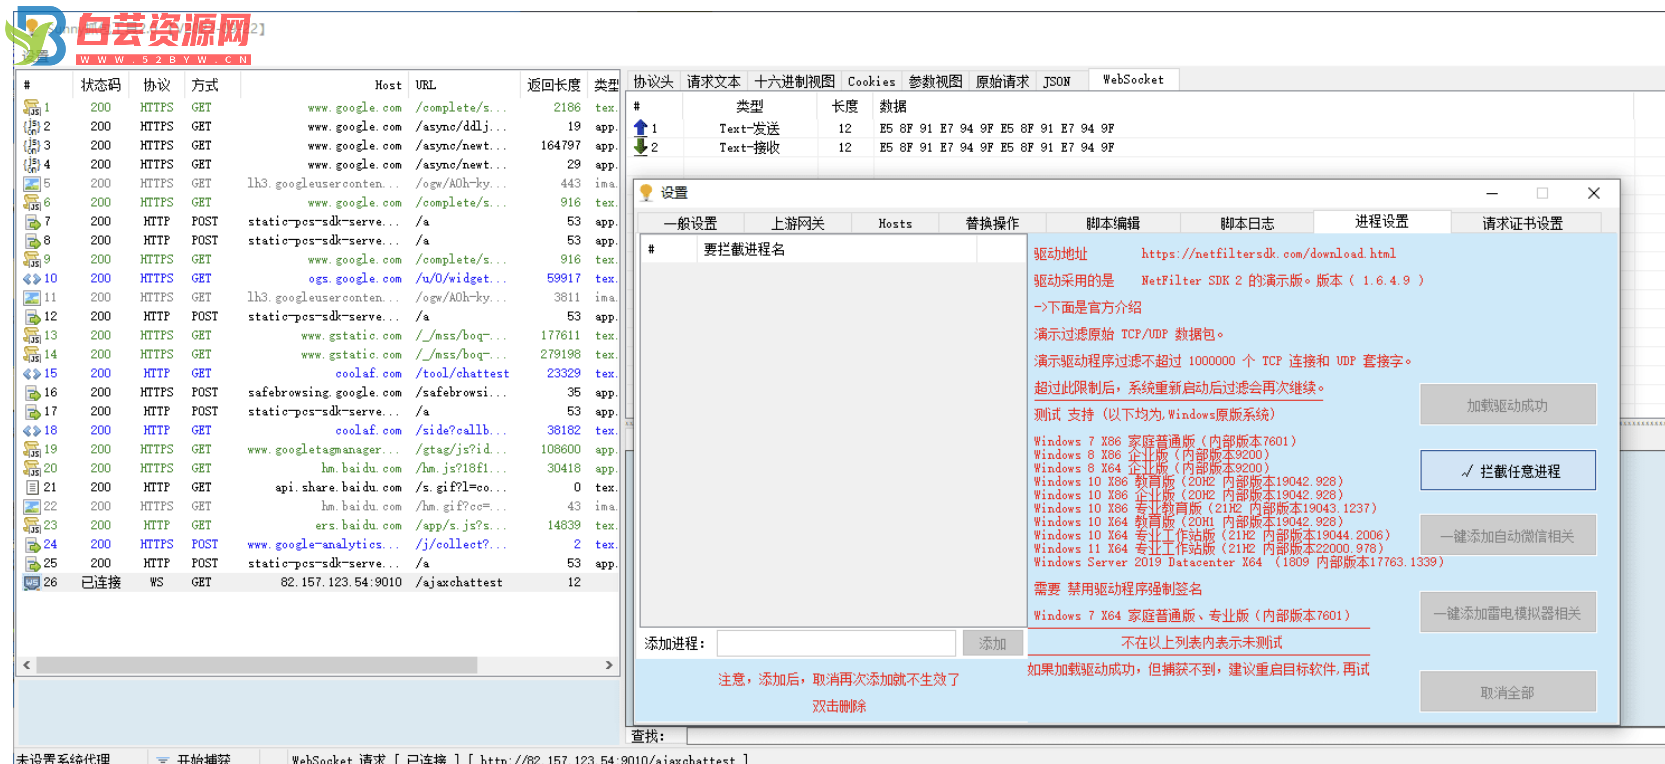
Task: Open the 脚本编辑 settings tab
Action: (x=1113, y=224)
